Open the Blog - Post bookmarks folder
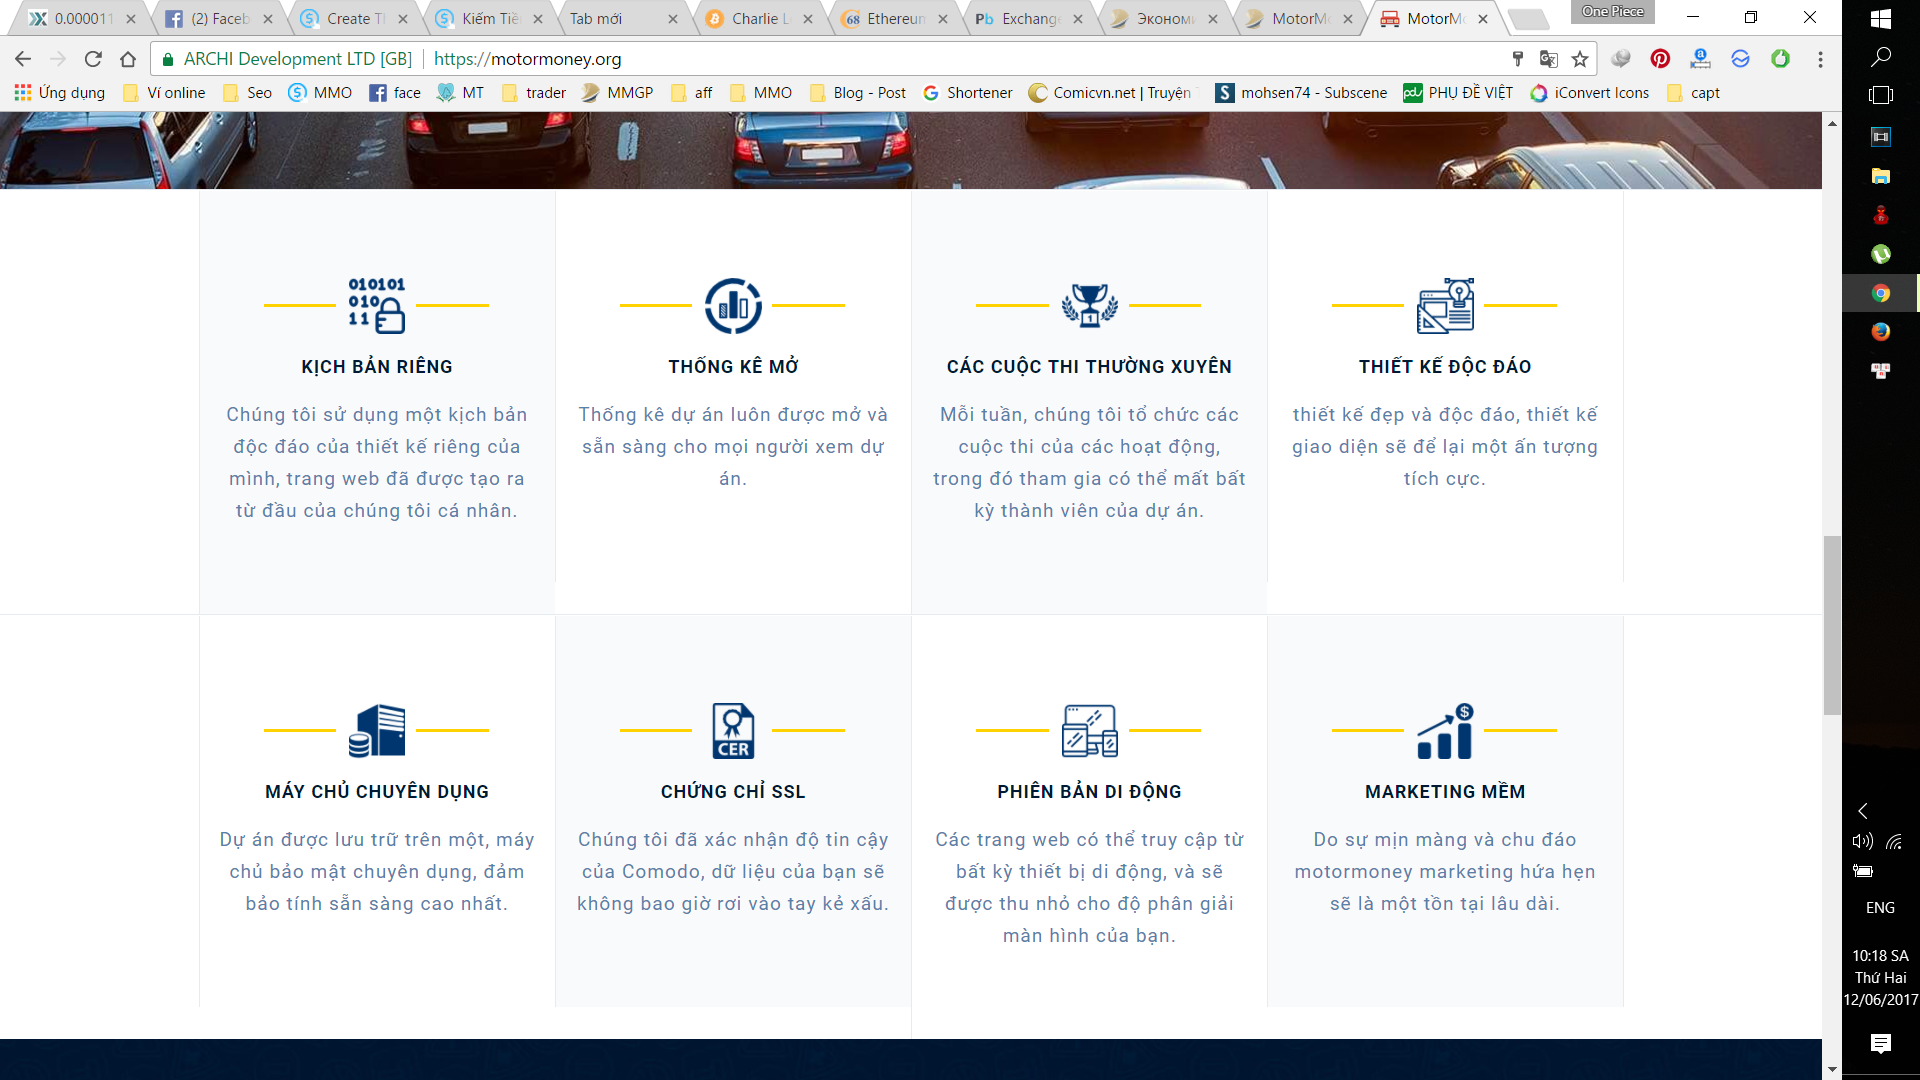 coord(857,93)
